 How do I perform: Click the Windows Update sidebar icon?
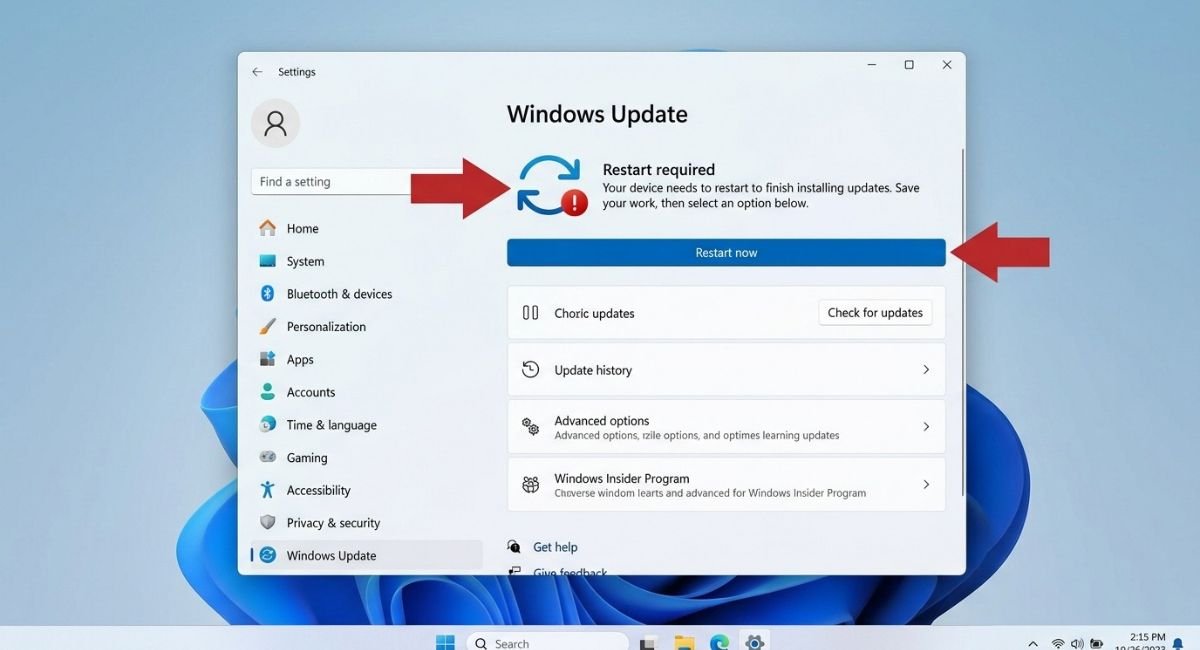coord(267,555)
